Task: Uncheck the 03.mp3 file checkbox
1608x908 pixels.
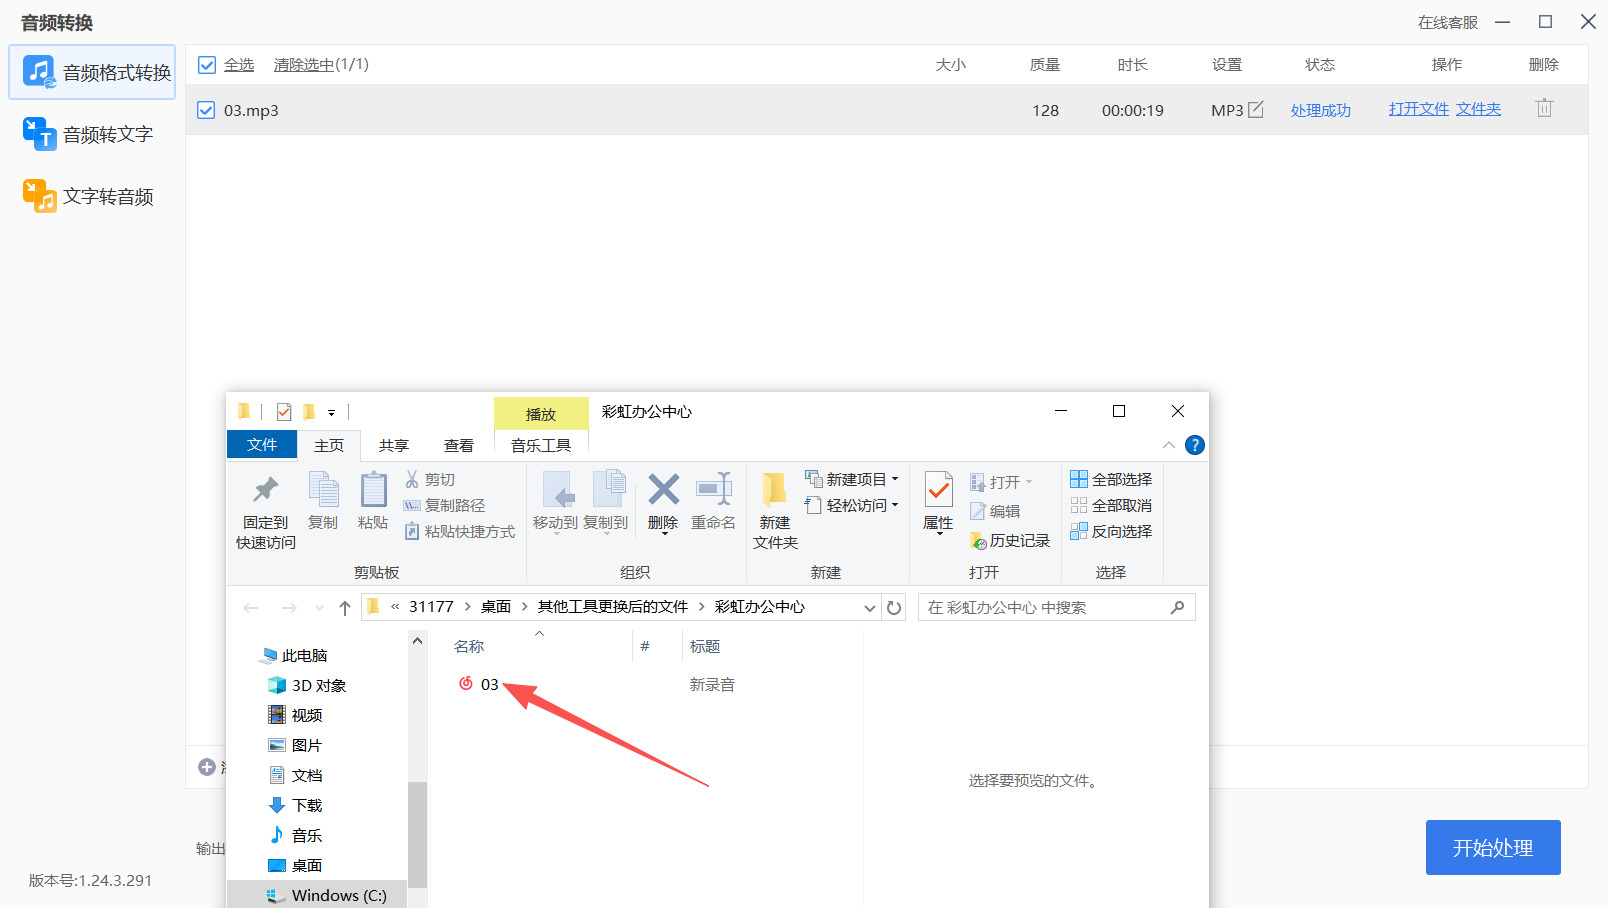Action: [207, 110]
